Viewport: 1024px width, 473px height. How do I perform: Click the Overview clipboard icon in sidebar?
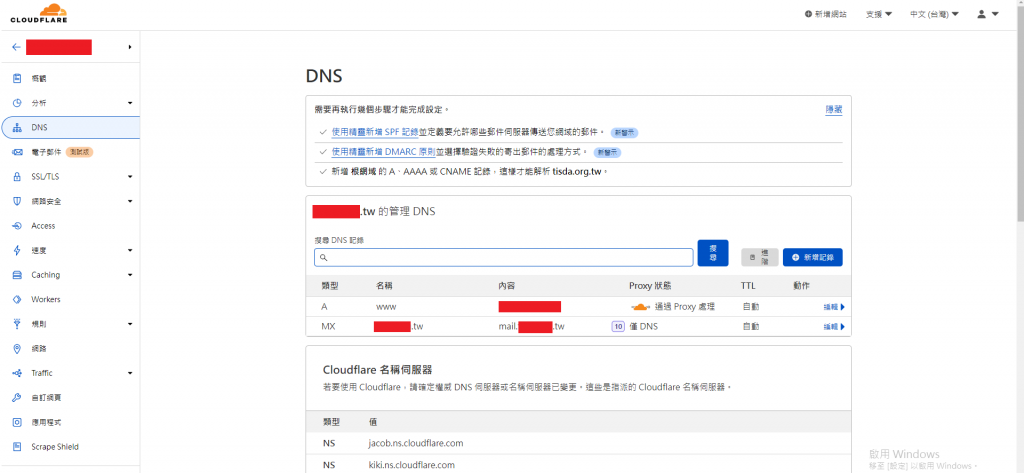[x=18, y=78]
